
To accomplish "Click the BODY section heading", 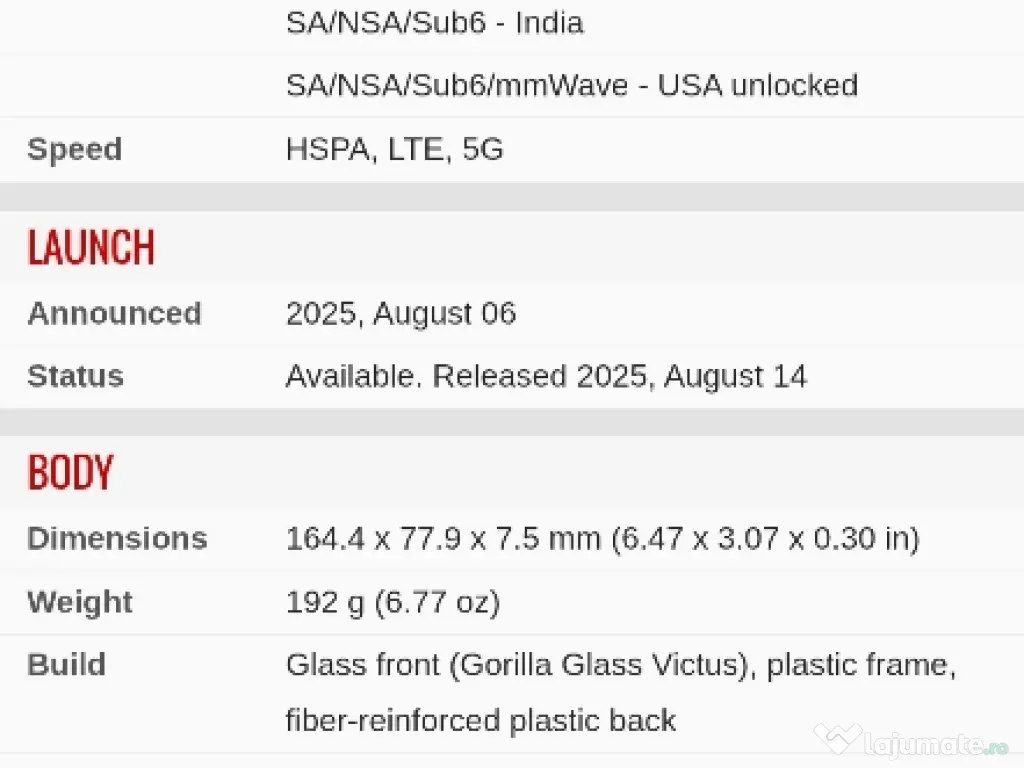I will (70, 472).
